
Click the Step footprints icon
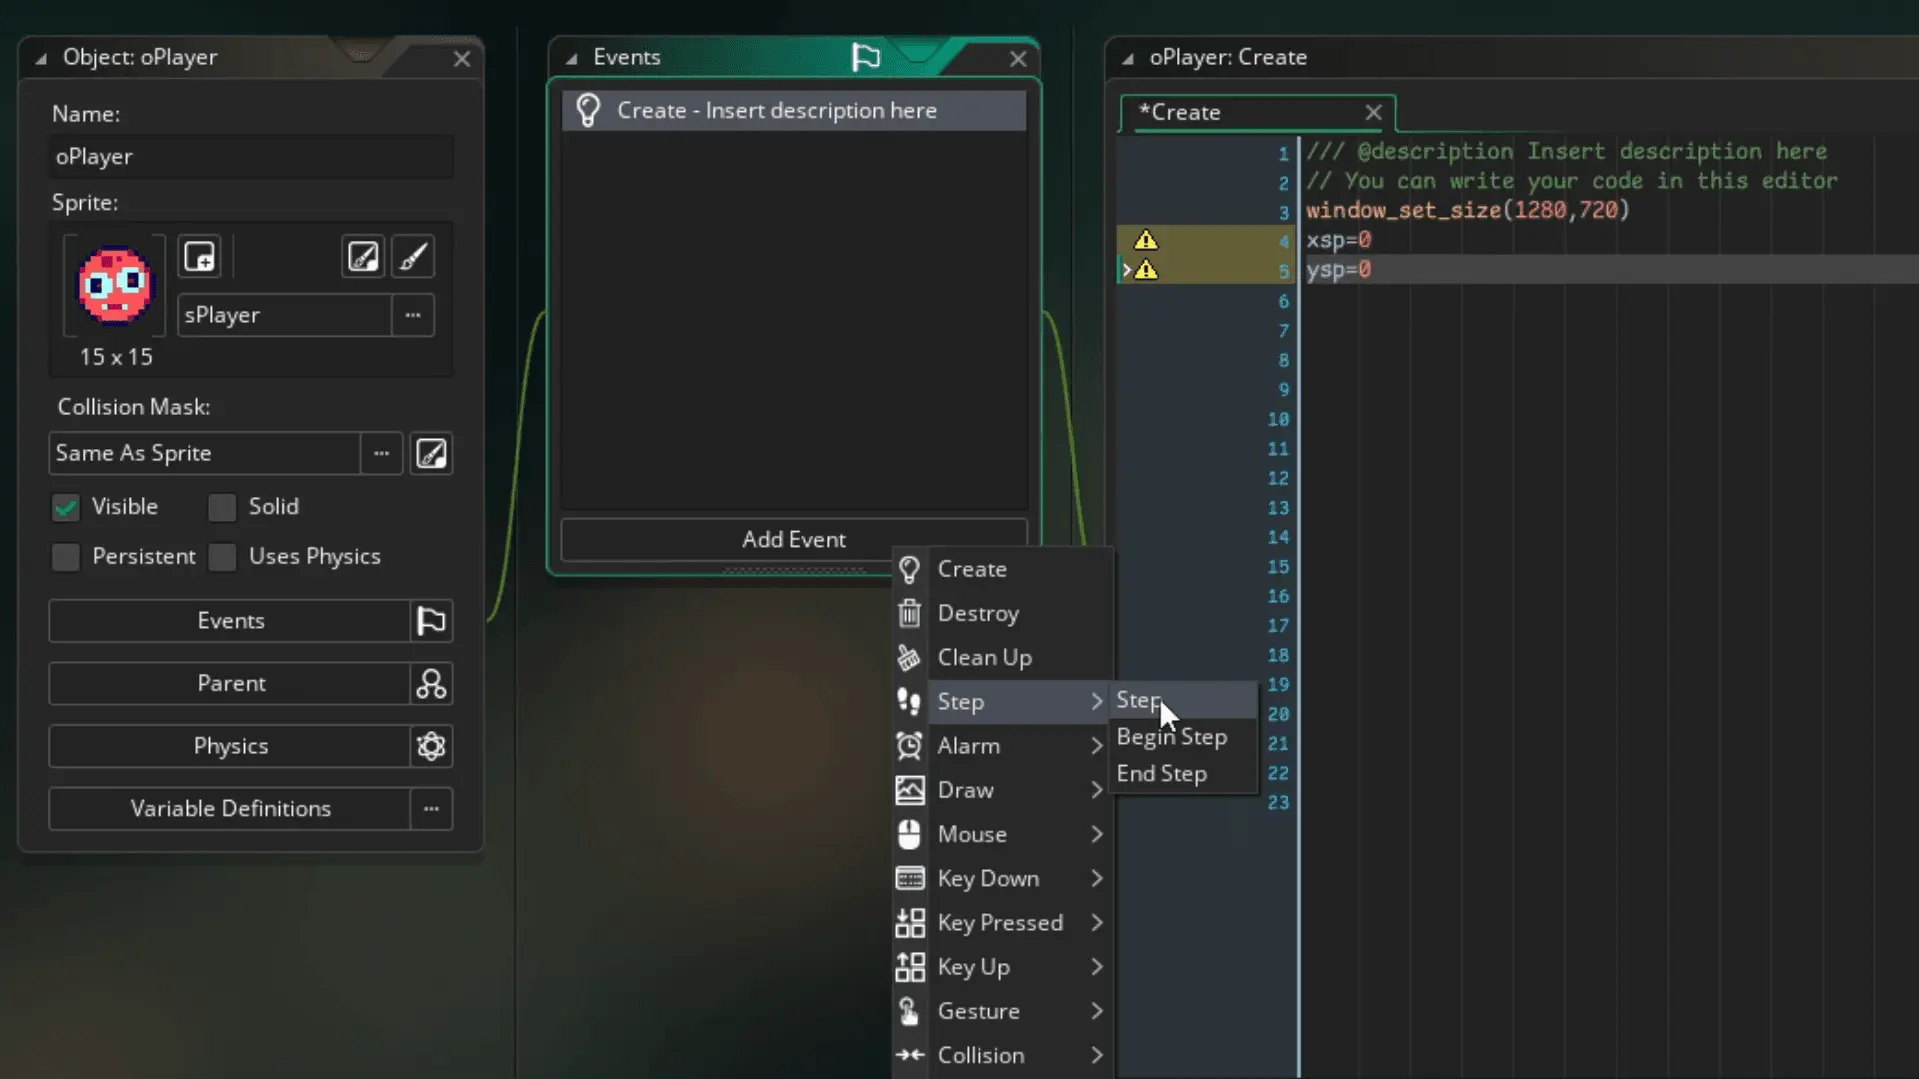(x=909, y=702)
